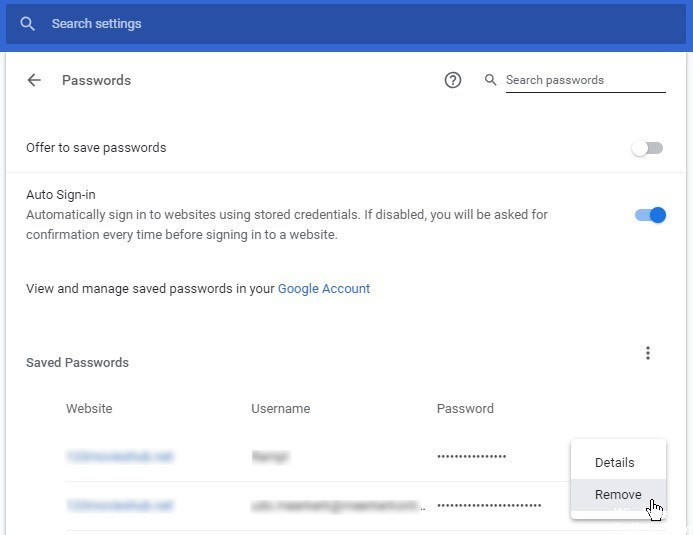The image size is (693, 535).
Task: Click the Search passwords magnifier icon
Action: 490,80
